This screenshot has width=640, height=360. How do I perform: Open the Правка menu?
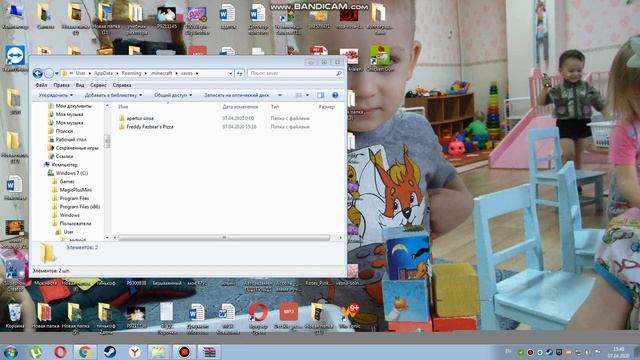(x=61, y=85)
